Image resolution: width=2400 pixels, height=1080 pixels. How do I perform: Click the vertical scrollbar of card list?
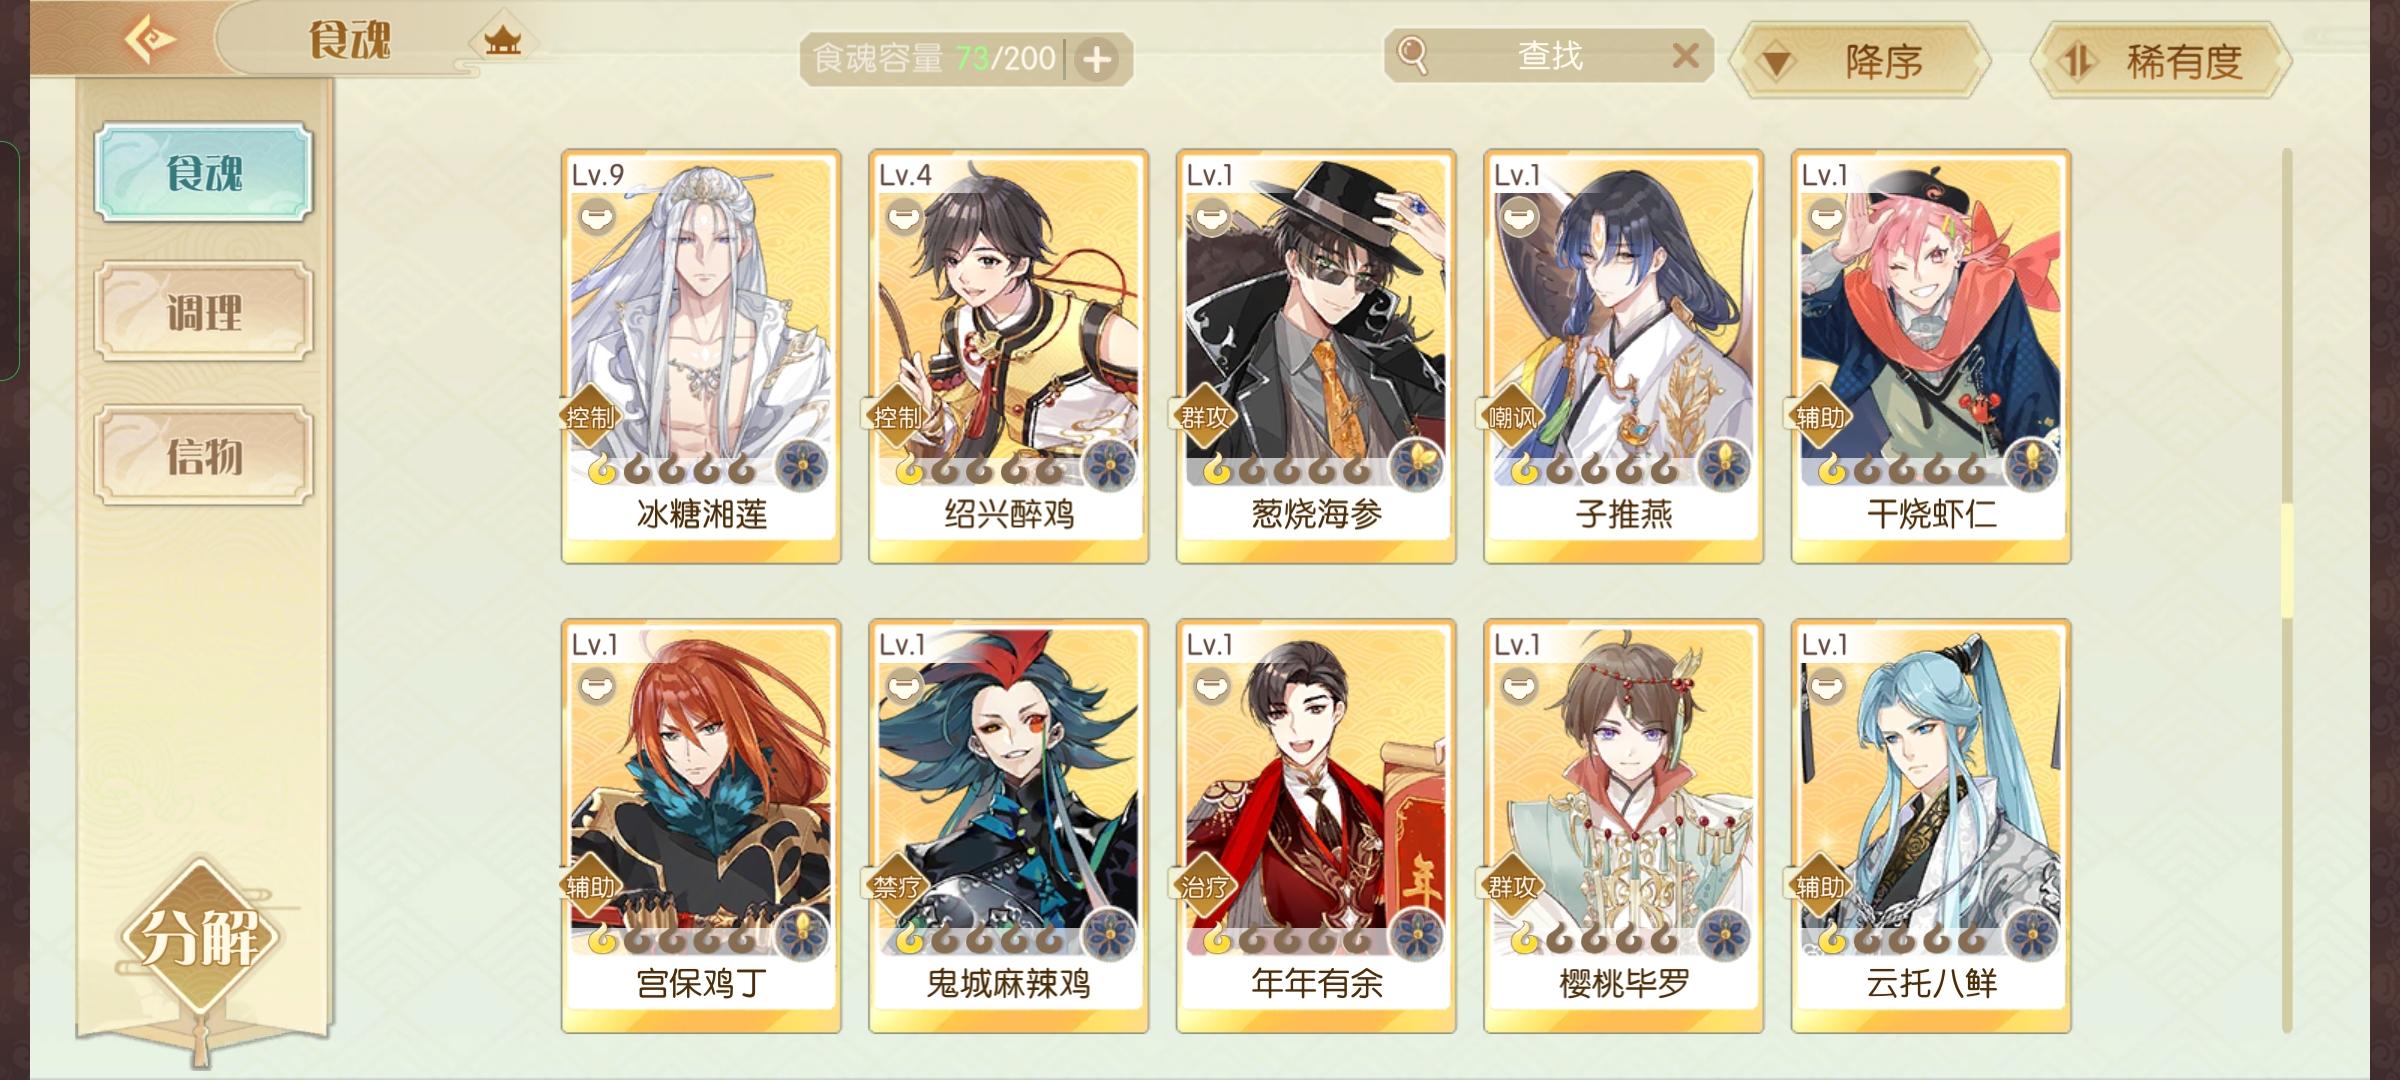point(2287,590)
